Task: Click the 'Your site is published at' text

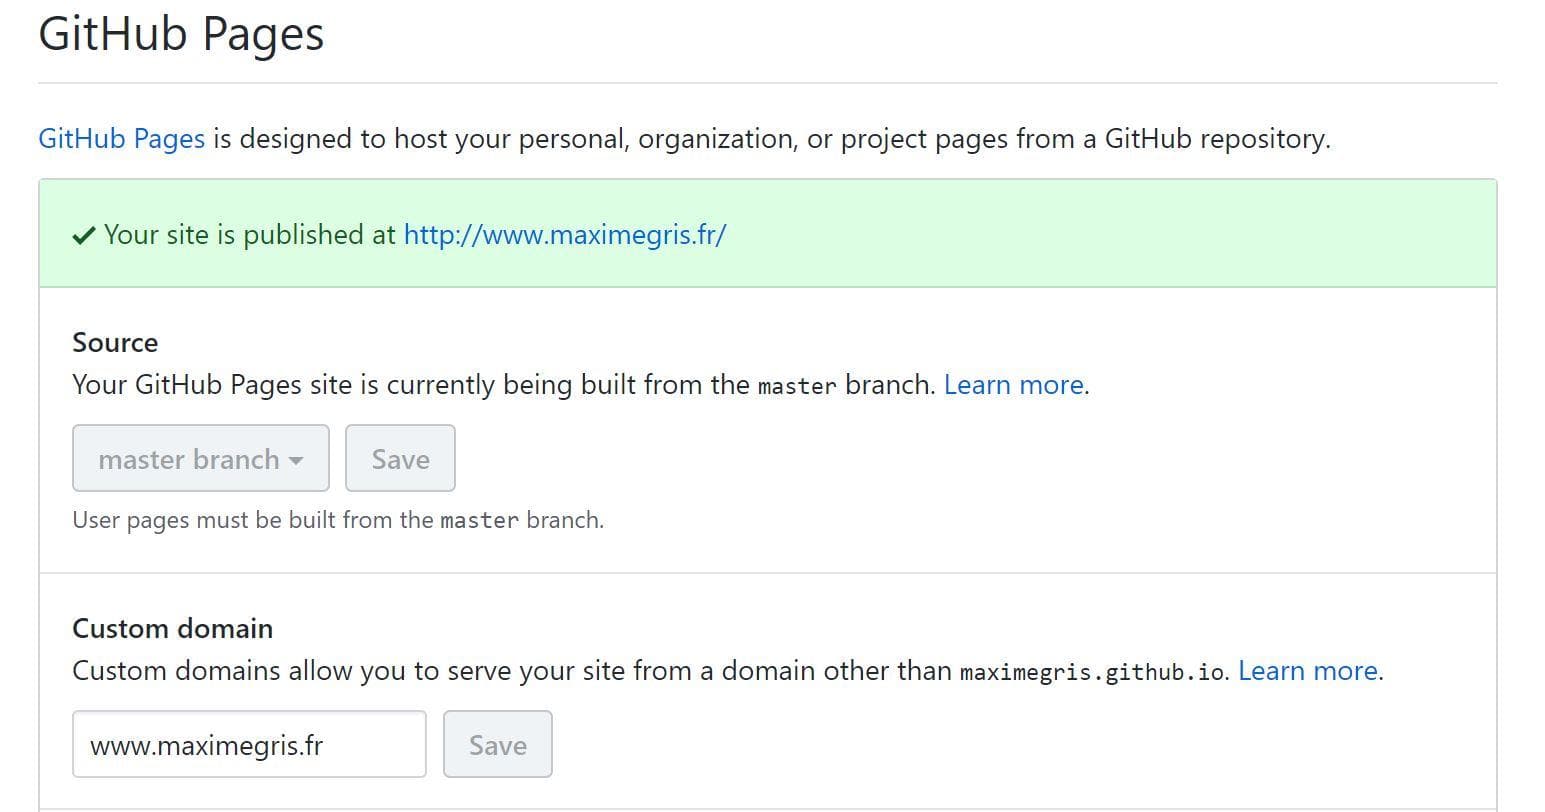Action: (x=250, y=234)
